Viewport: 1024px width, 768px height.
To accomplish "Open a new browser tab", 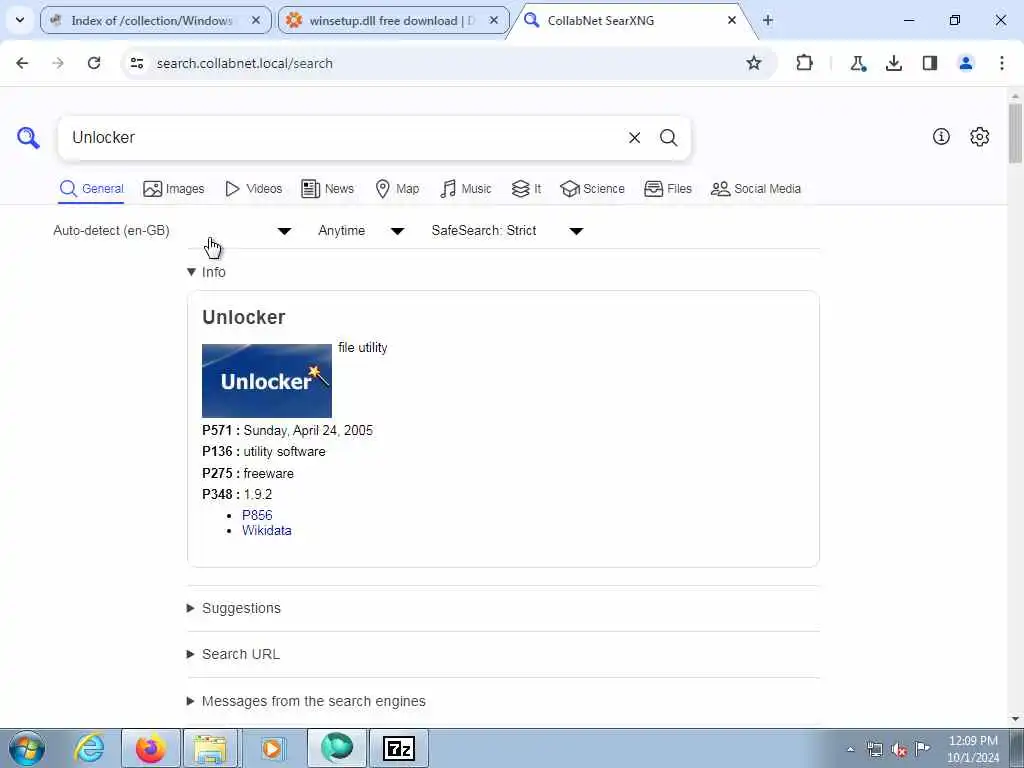I will 768,20.
